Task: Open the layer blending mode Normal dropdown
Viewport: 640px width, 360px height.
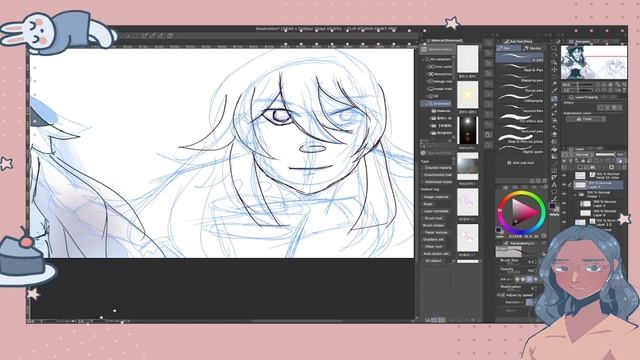Action: (x=582, y=155)
